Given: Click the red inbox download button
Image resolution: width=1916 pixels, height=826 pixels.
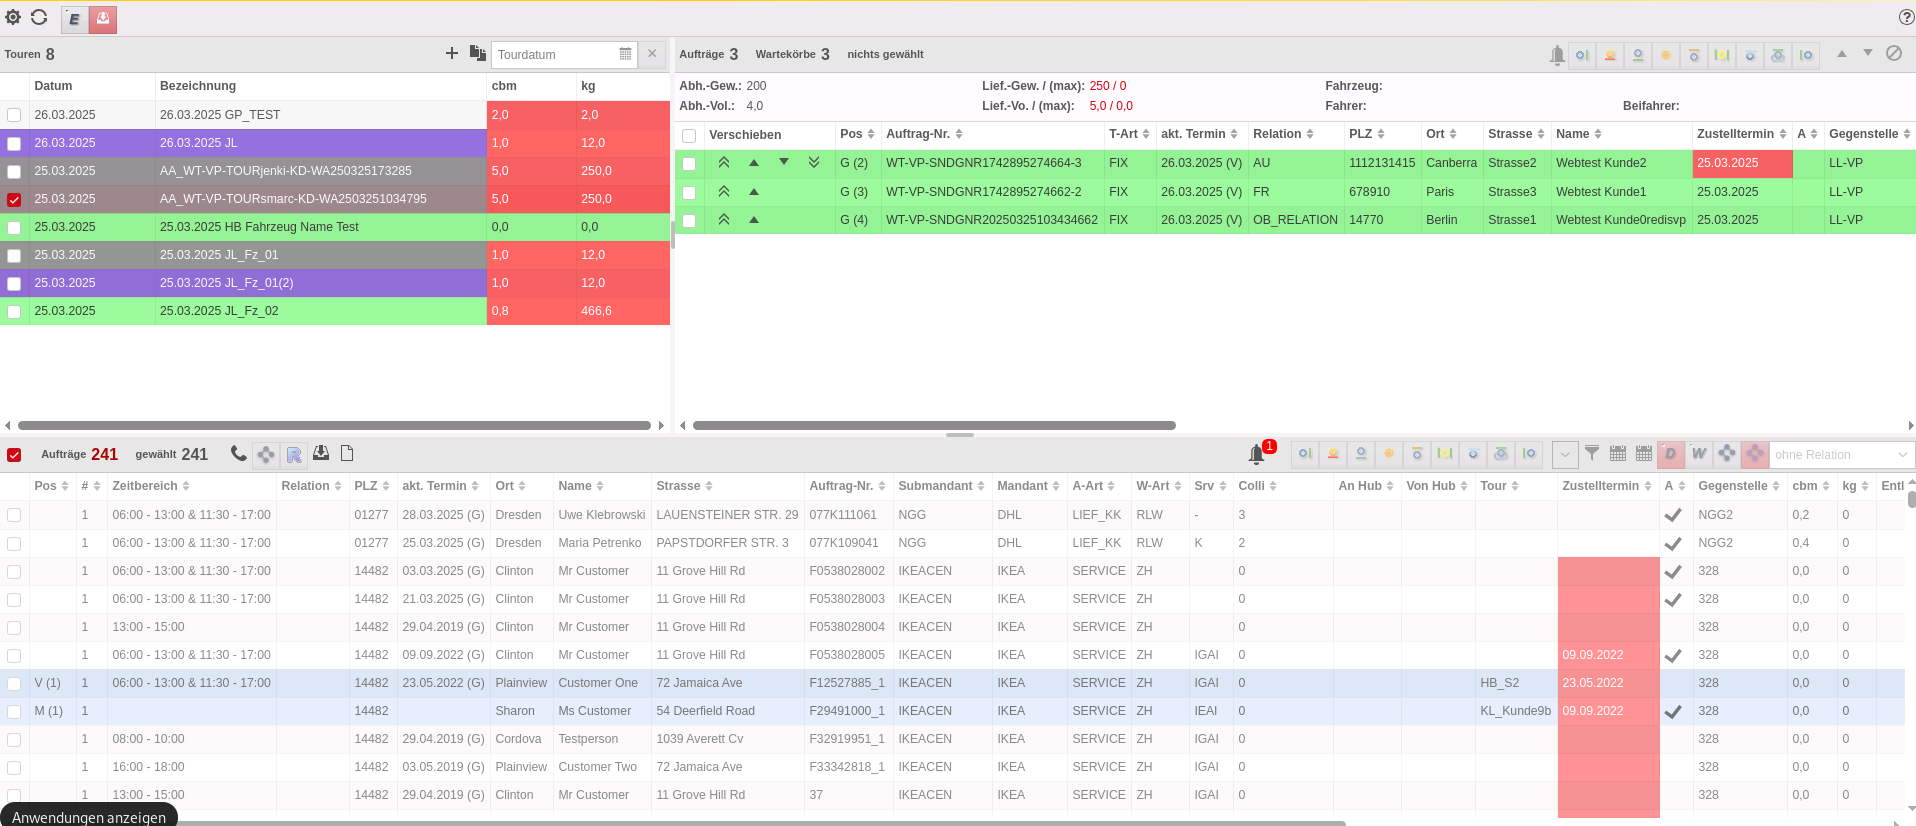Looking at the screenshot, I should tap(103, 19).
